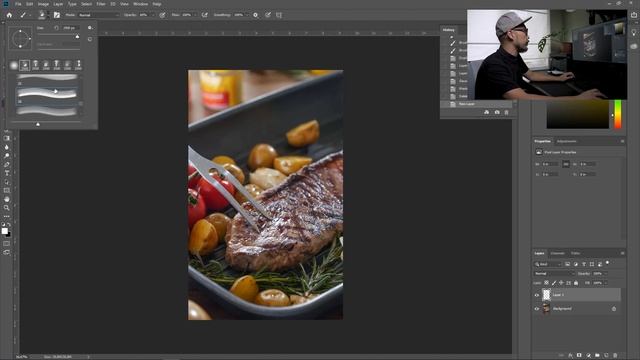The width and height of the screenshot is (640, 360).
Task: Adjust the brush Size slider handle
Action: pyautogui.click(x=78, y=37)
